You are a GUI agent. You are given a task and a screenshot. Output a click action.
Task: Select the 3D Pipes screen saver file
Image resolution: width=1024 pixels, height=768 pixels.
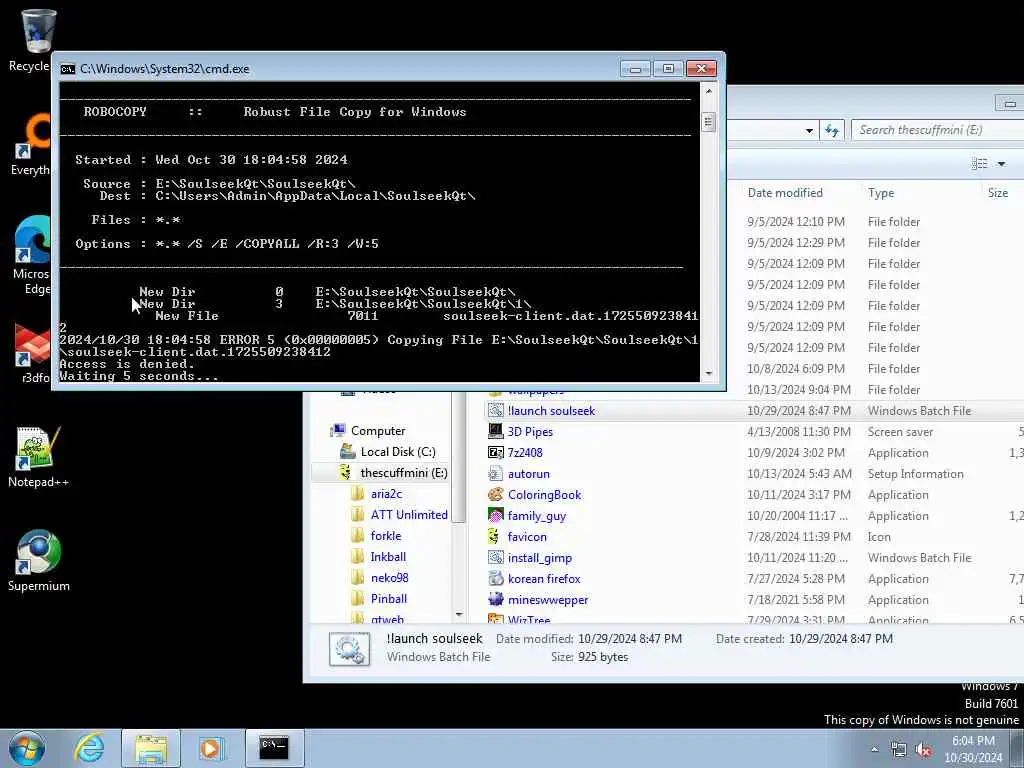[530, 432]
